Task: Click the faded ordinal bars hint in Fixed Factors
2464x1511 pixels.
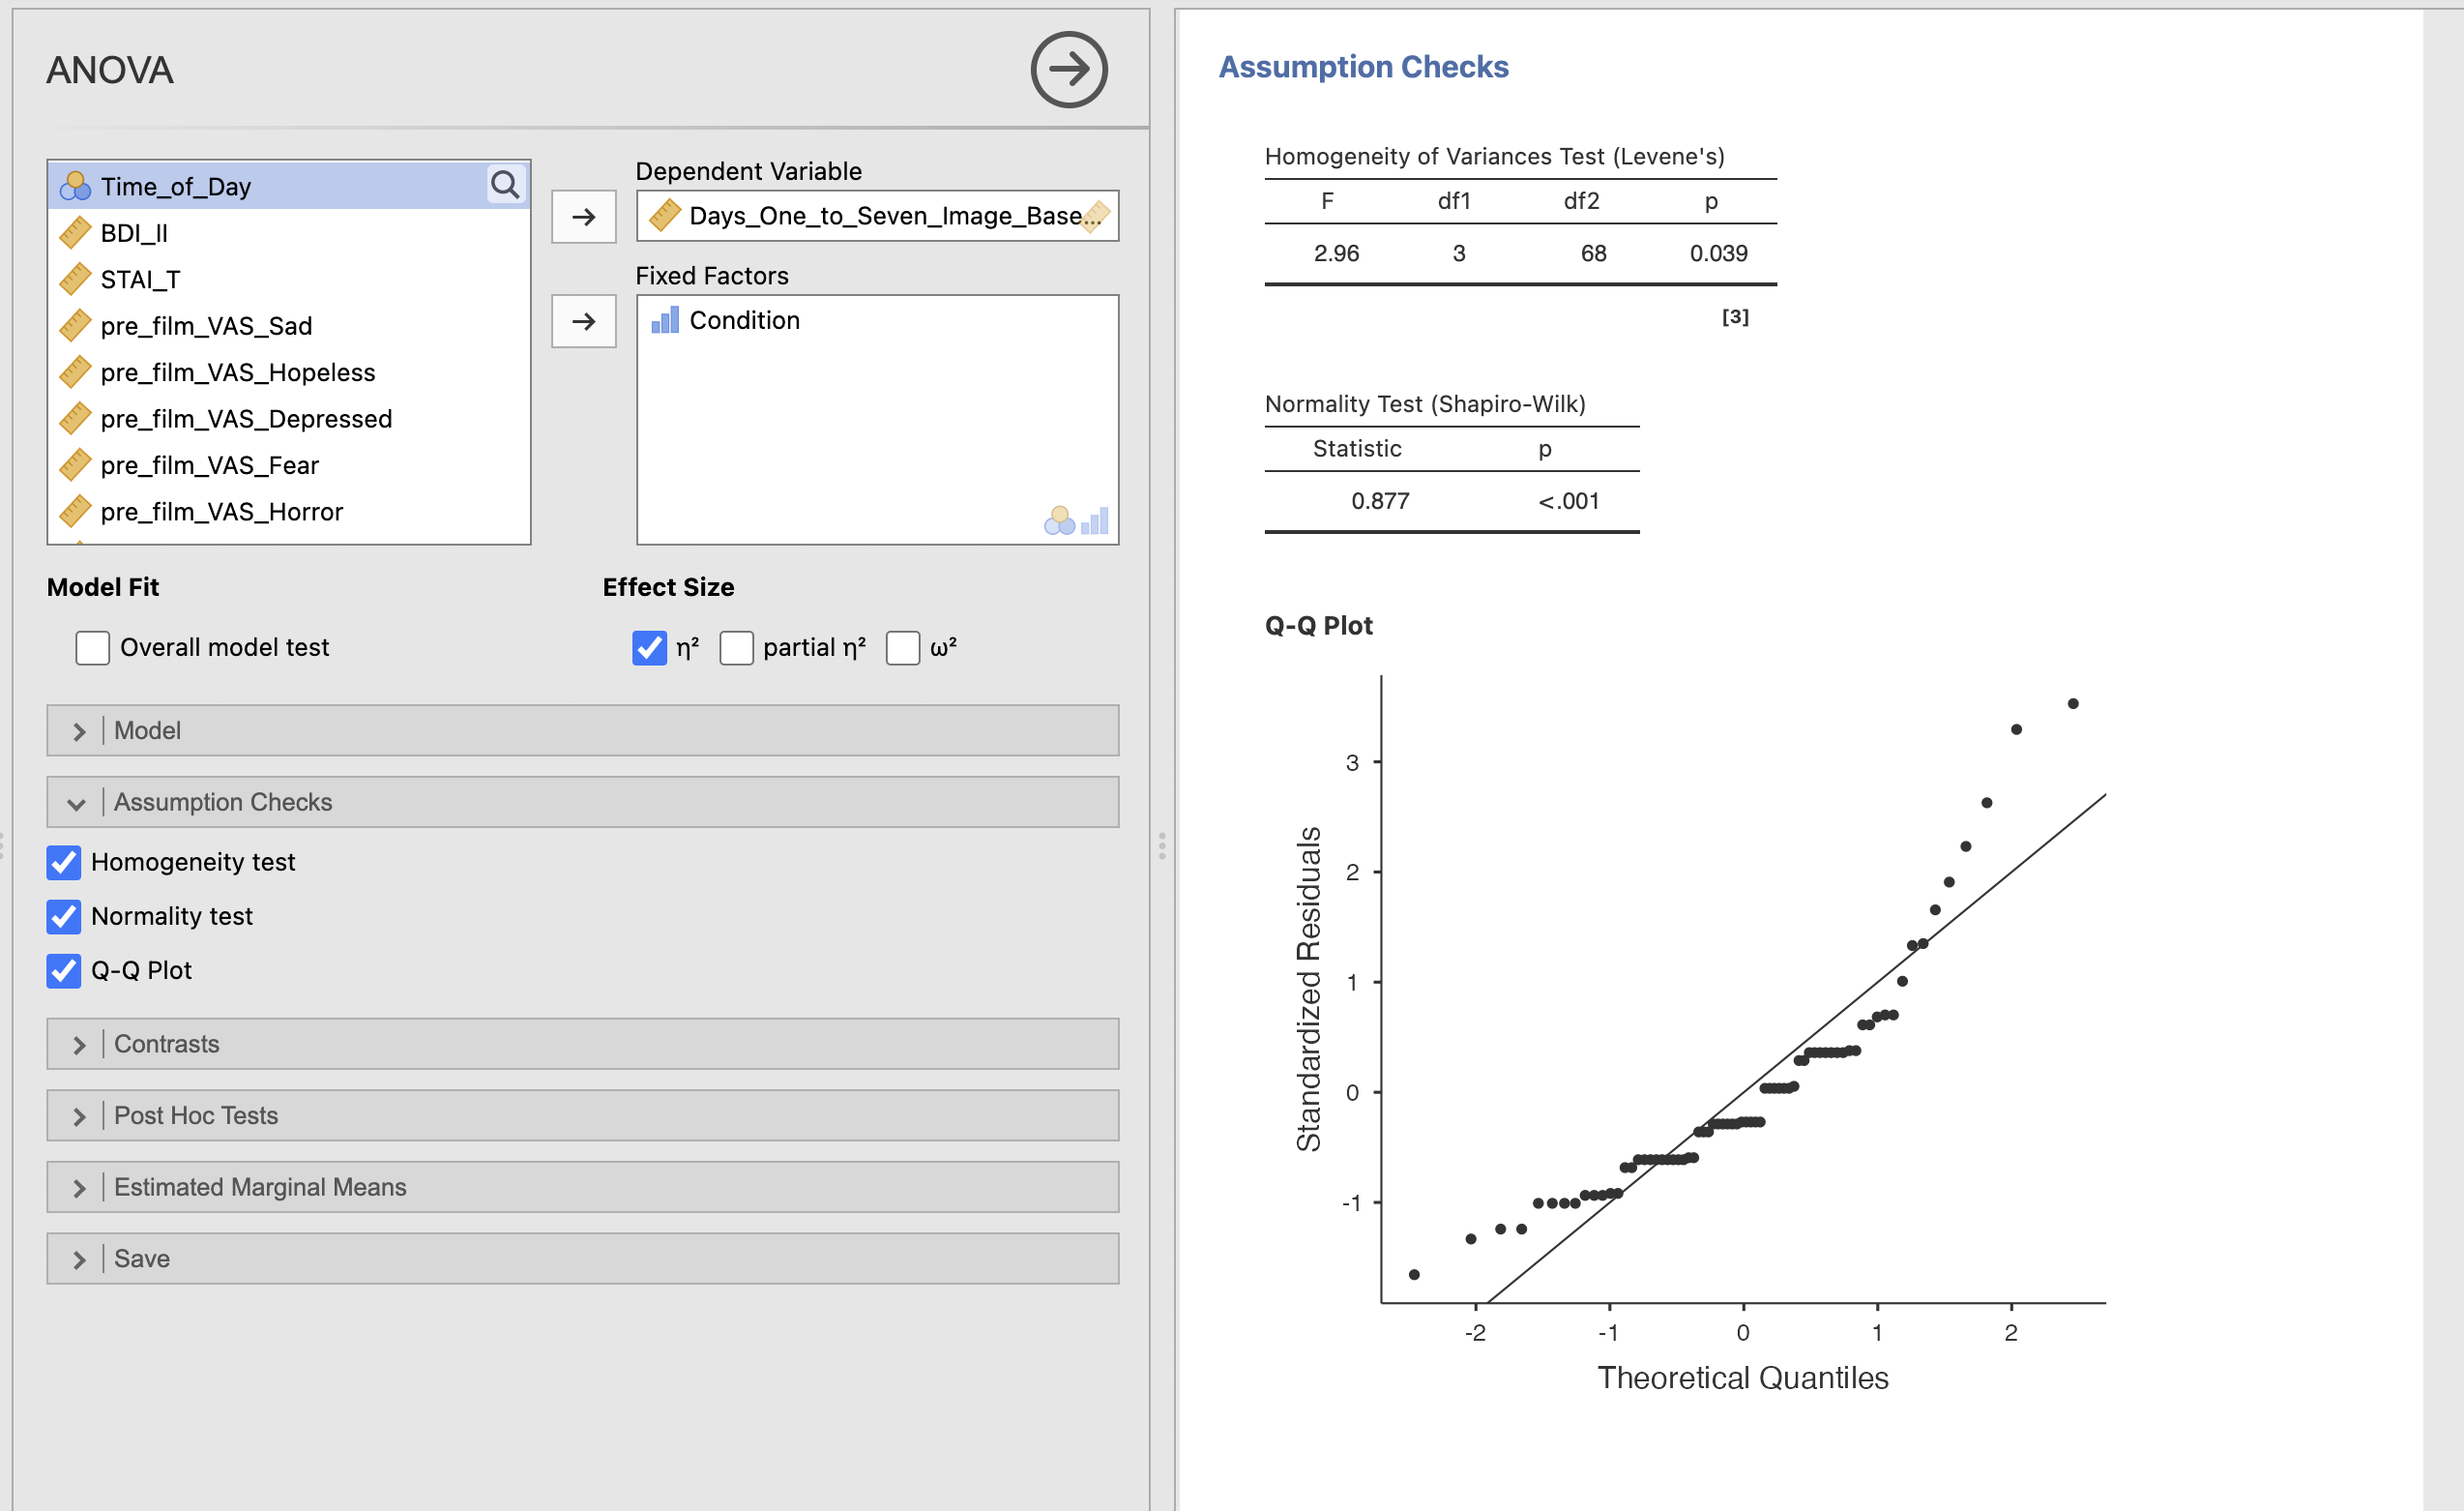Action: 1095,520
